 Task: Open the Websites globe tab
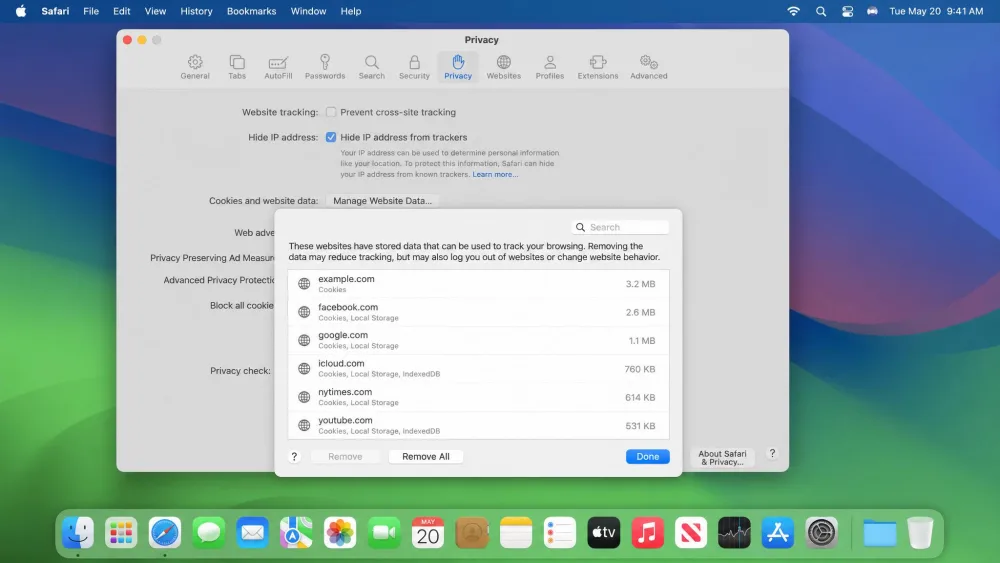(x=503, y=67)
